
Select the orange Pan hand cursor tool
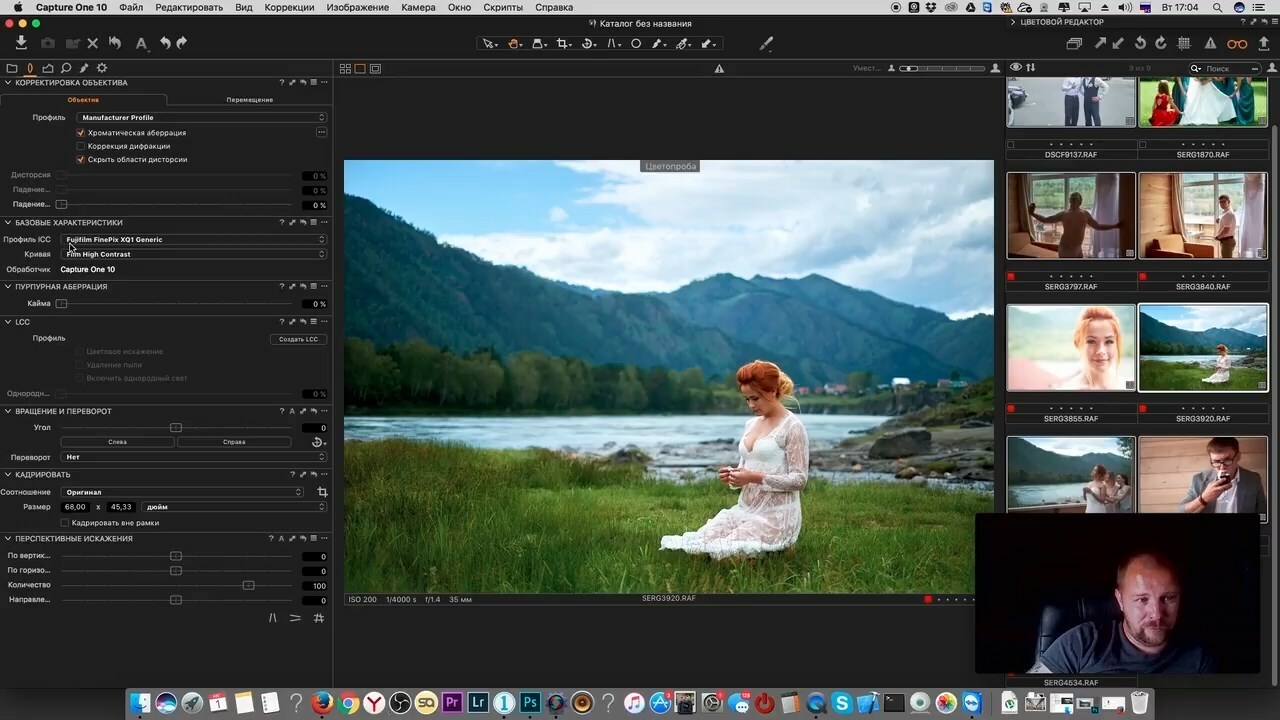514,44
